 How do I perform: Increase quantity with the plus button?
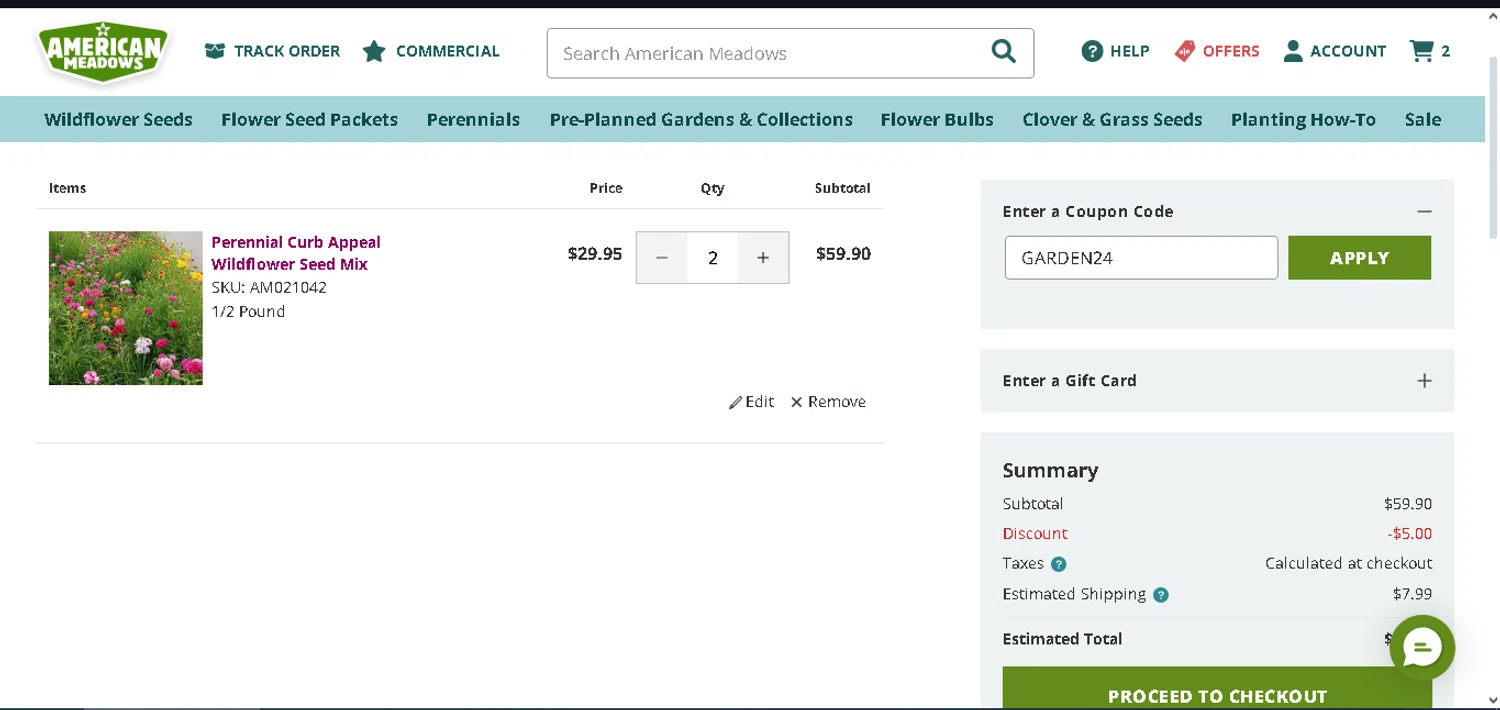pos(763,258)
